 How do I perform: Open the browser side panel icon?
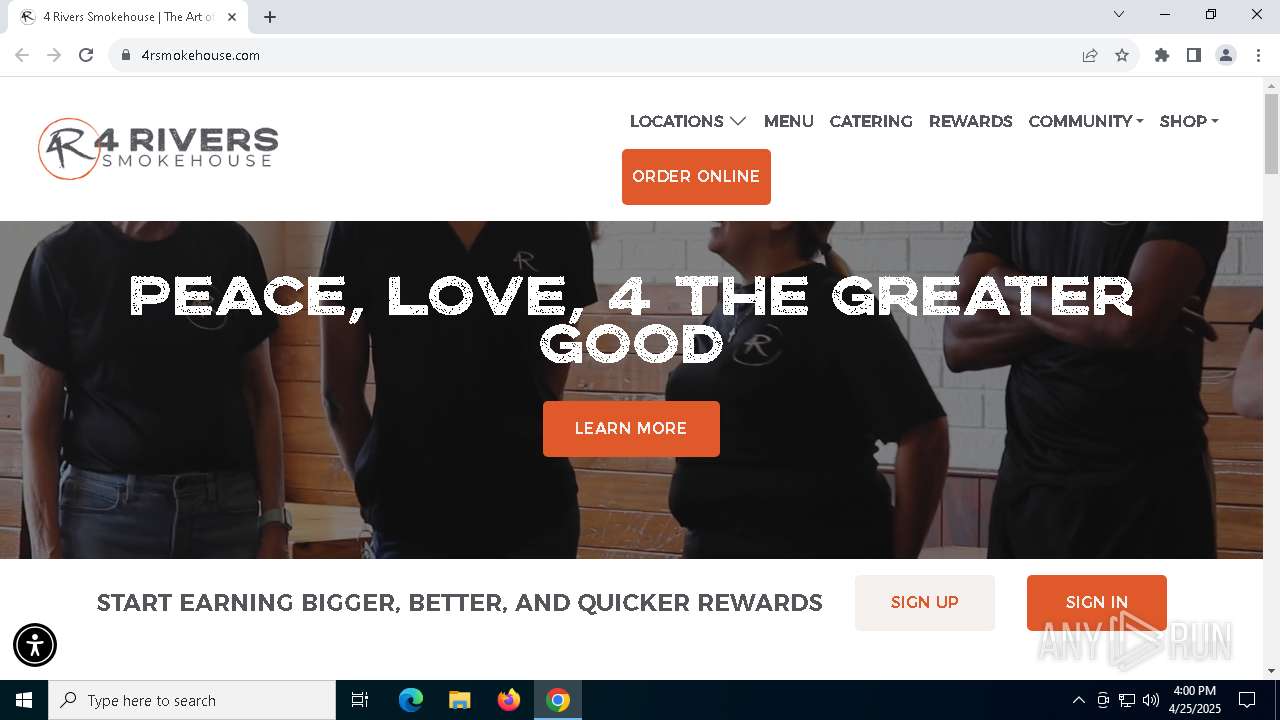[1194, 55]
